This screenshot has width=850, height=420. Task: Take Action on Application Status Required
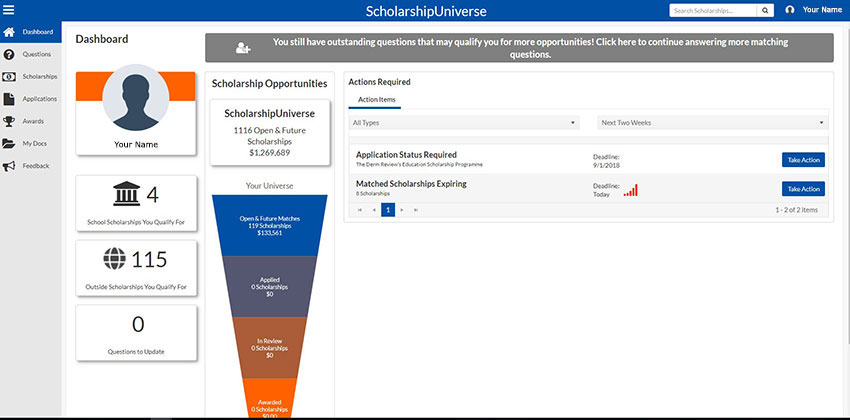pos(803,160)
